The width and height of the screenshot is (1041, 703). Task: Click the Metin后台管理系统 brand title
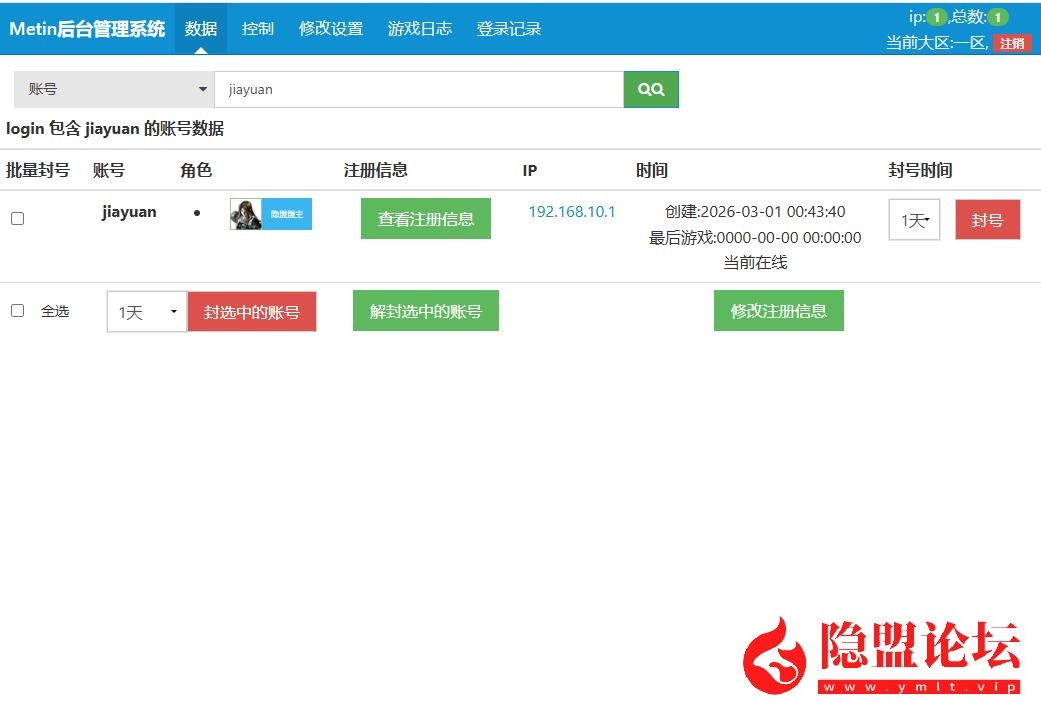(x=87, y=29)
